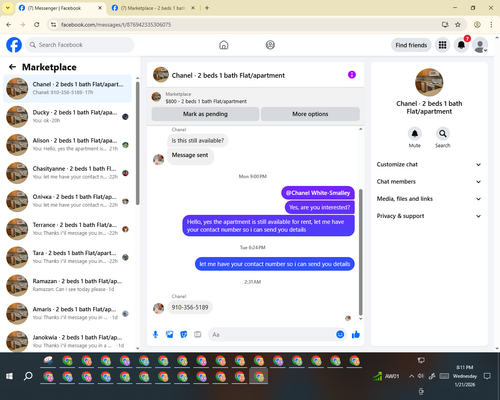Click the listing thumbnail in side panel
Viewport: 500px width, 400px height.
click(429, 82)
